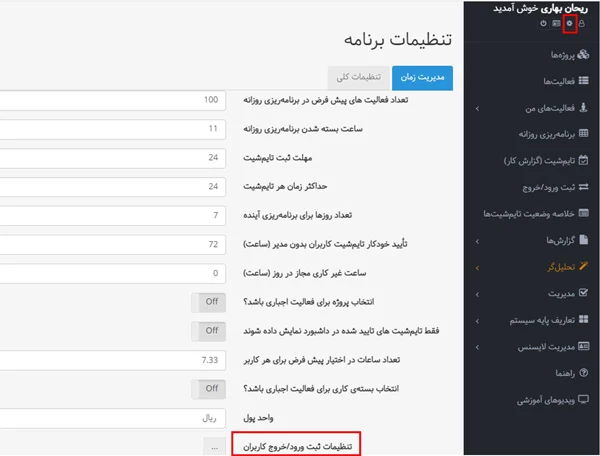This screenshot has height=456, width=600.
Task: Click the ویدیوهای آموزشی monitor icon
Action: click(x=583, y=398)
